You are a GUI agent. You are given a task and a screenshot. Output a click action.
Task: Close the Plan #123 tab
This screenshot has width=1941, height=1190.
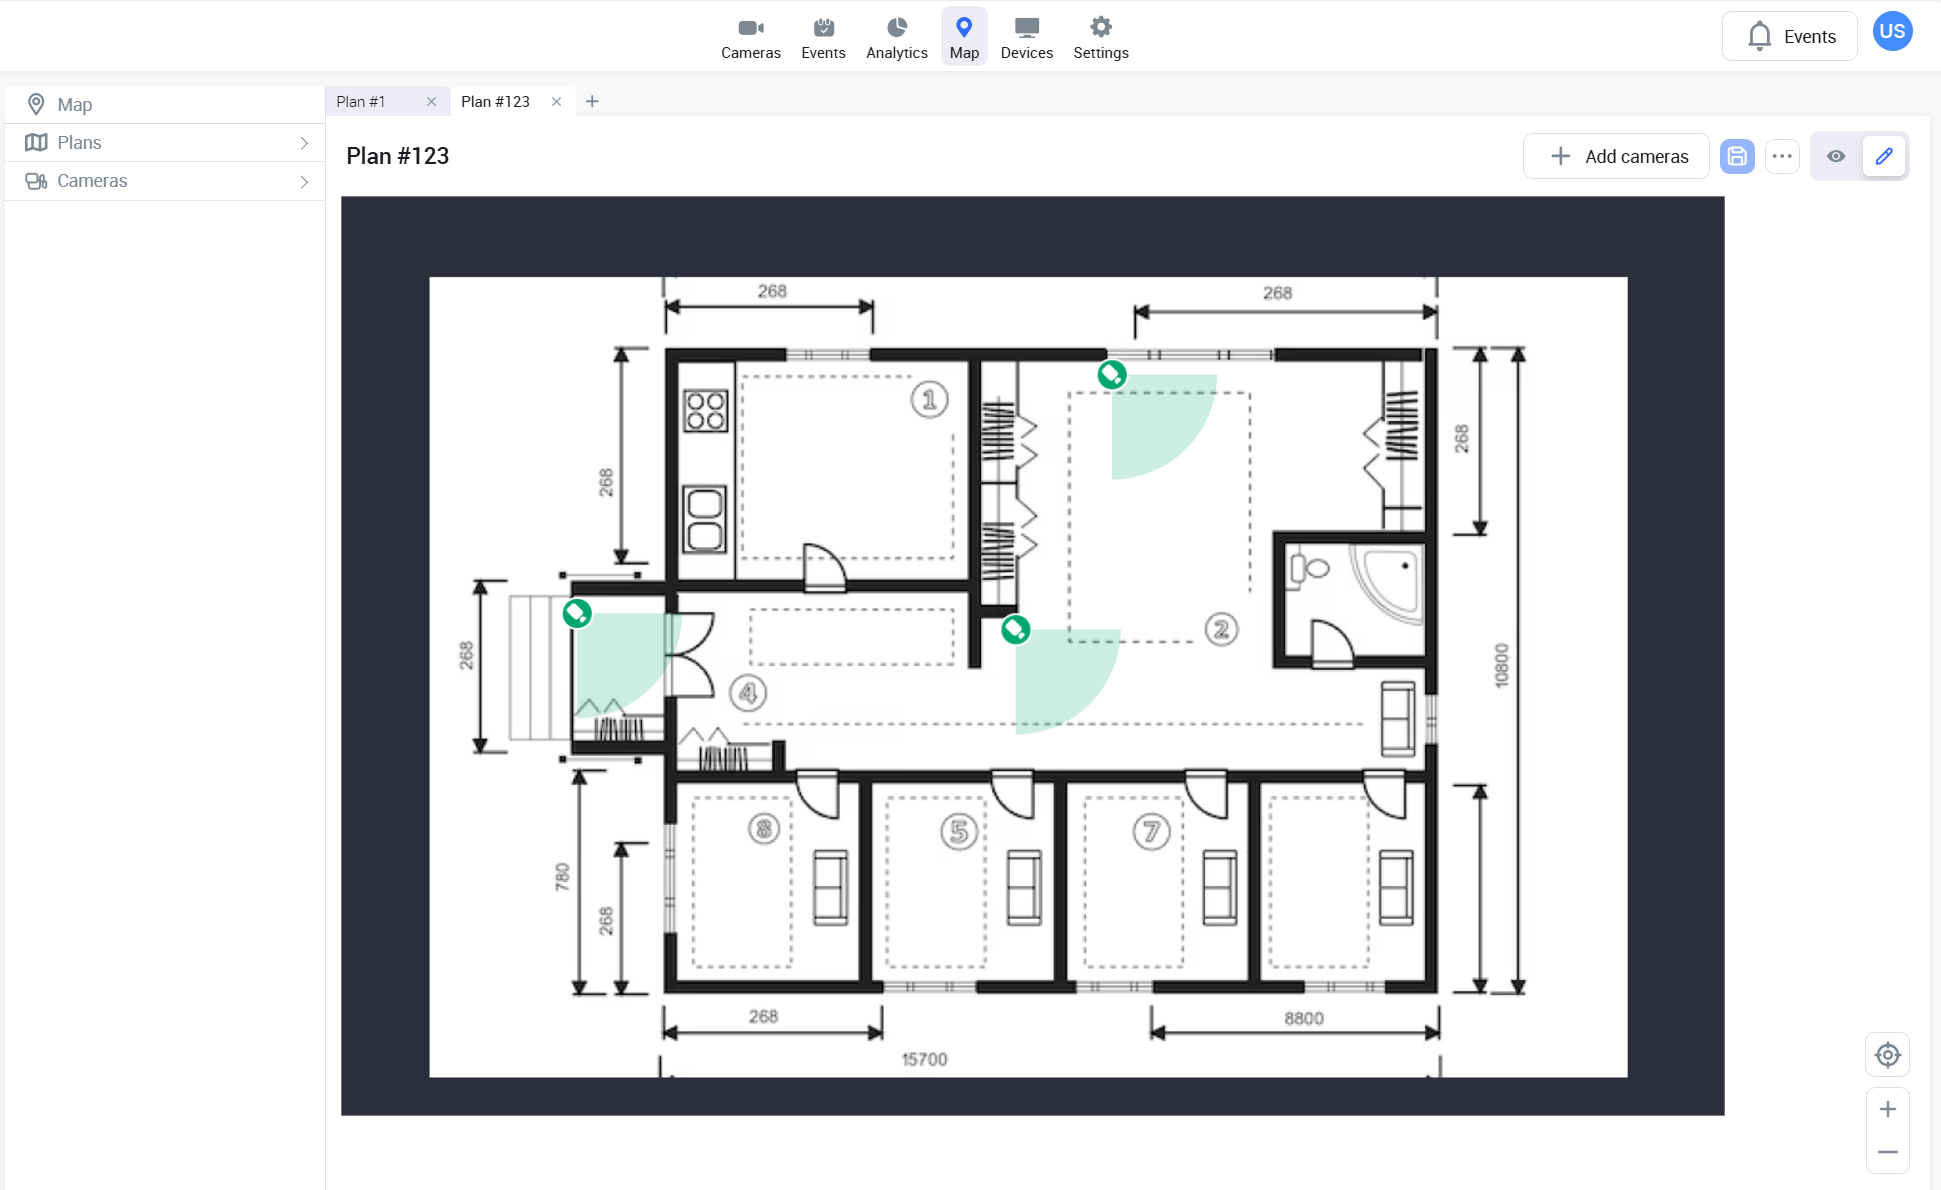click(557, 101)
